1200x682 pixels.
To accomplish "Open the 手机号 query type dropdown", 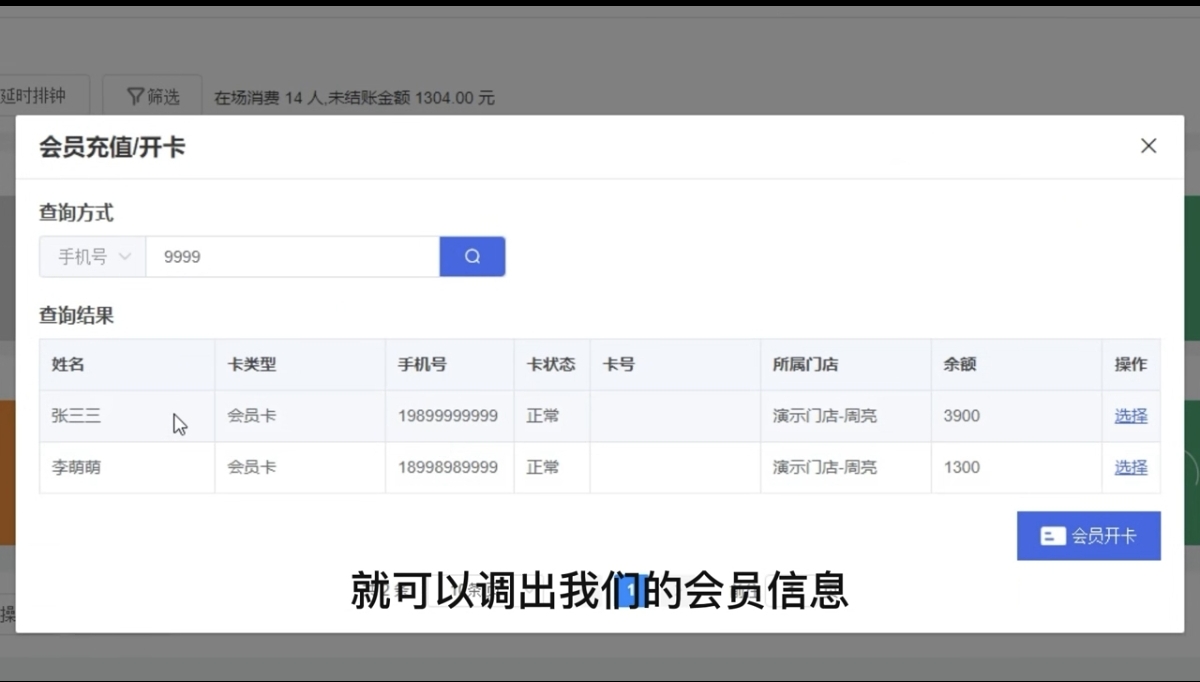I will pos(93,257).
